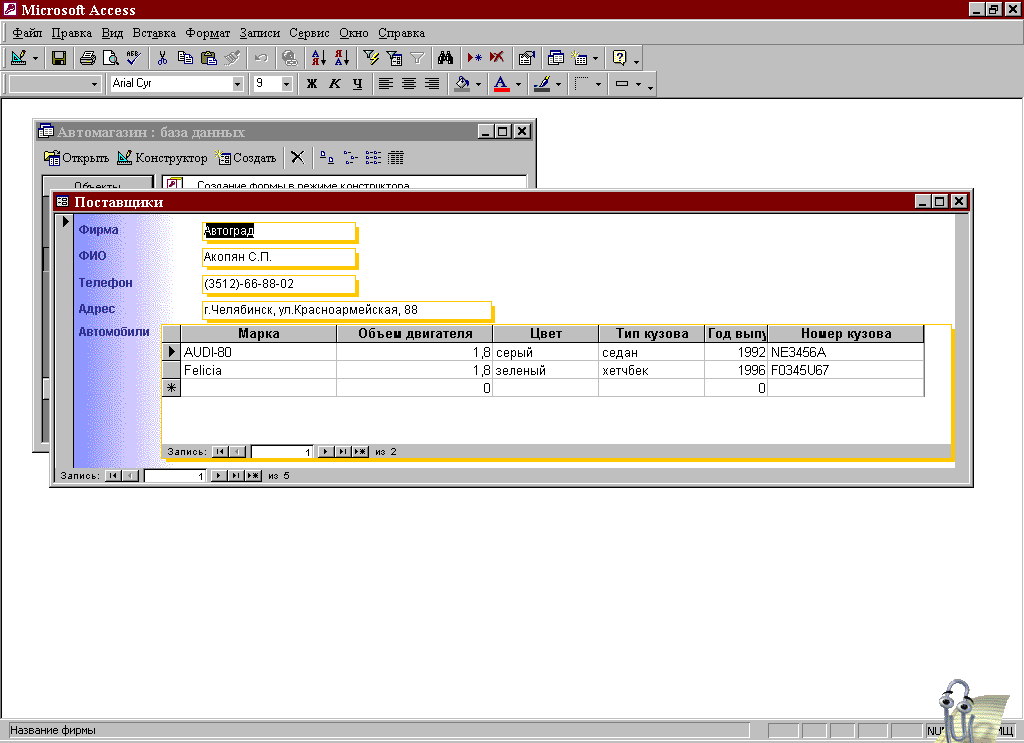This screenshot has width=1024, height=743.
Task: Sort descending with the Я-A icon
Action: pos(342,58)
